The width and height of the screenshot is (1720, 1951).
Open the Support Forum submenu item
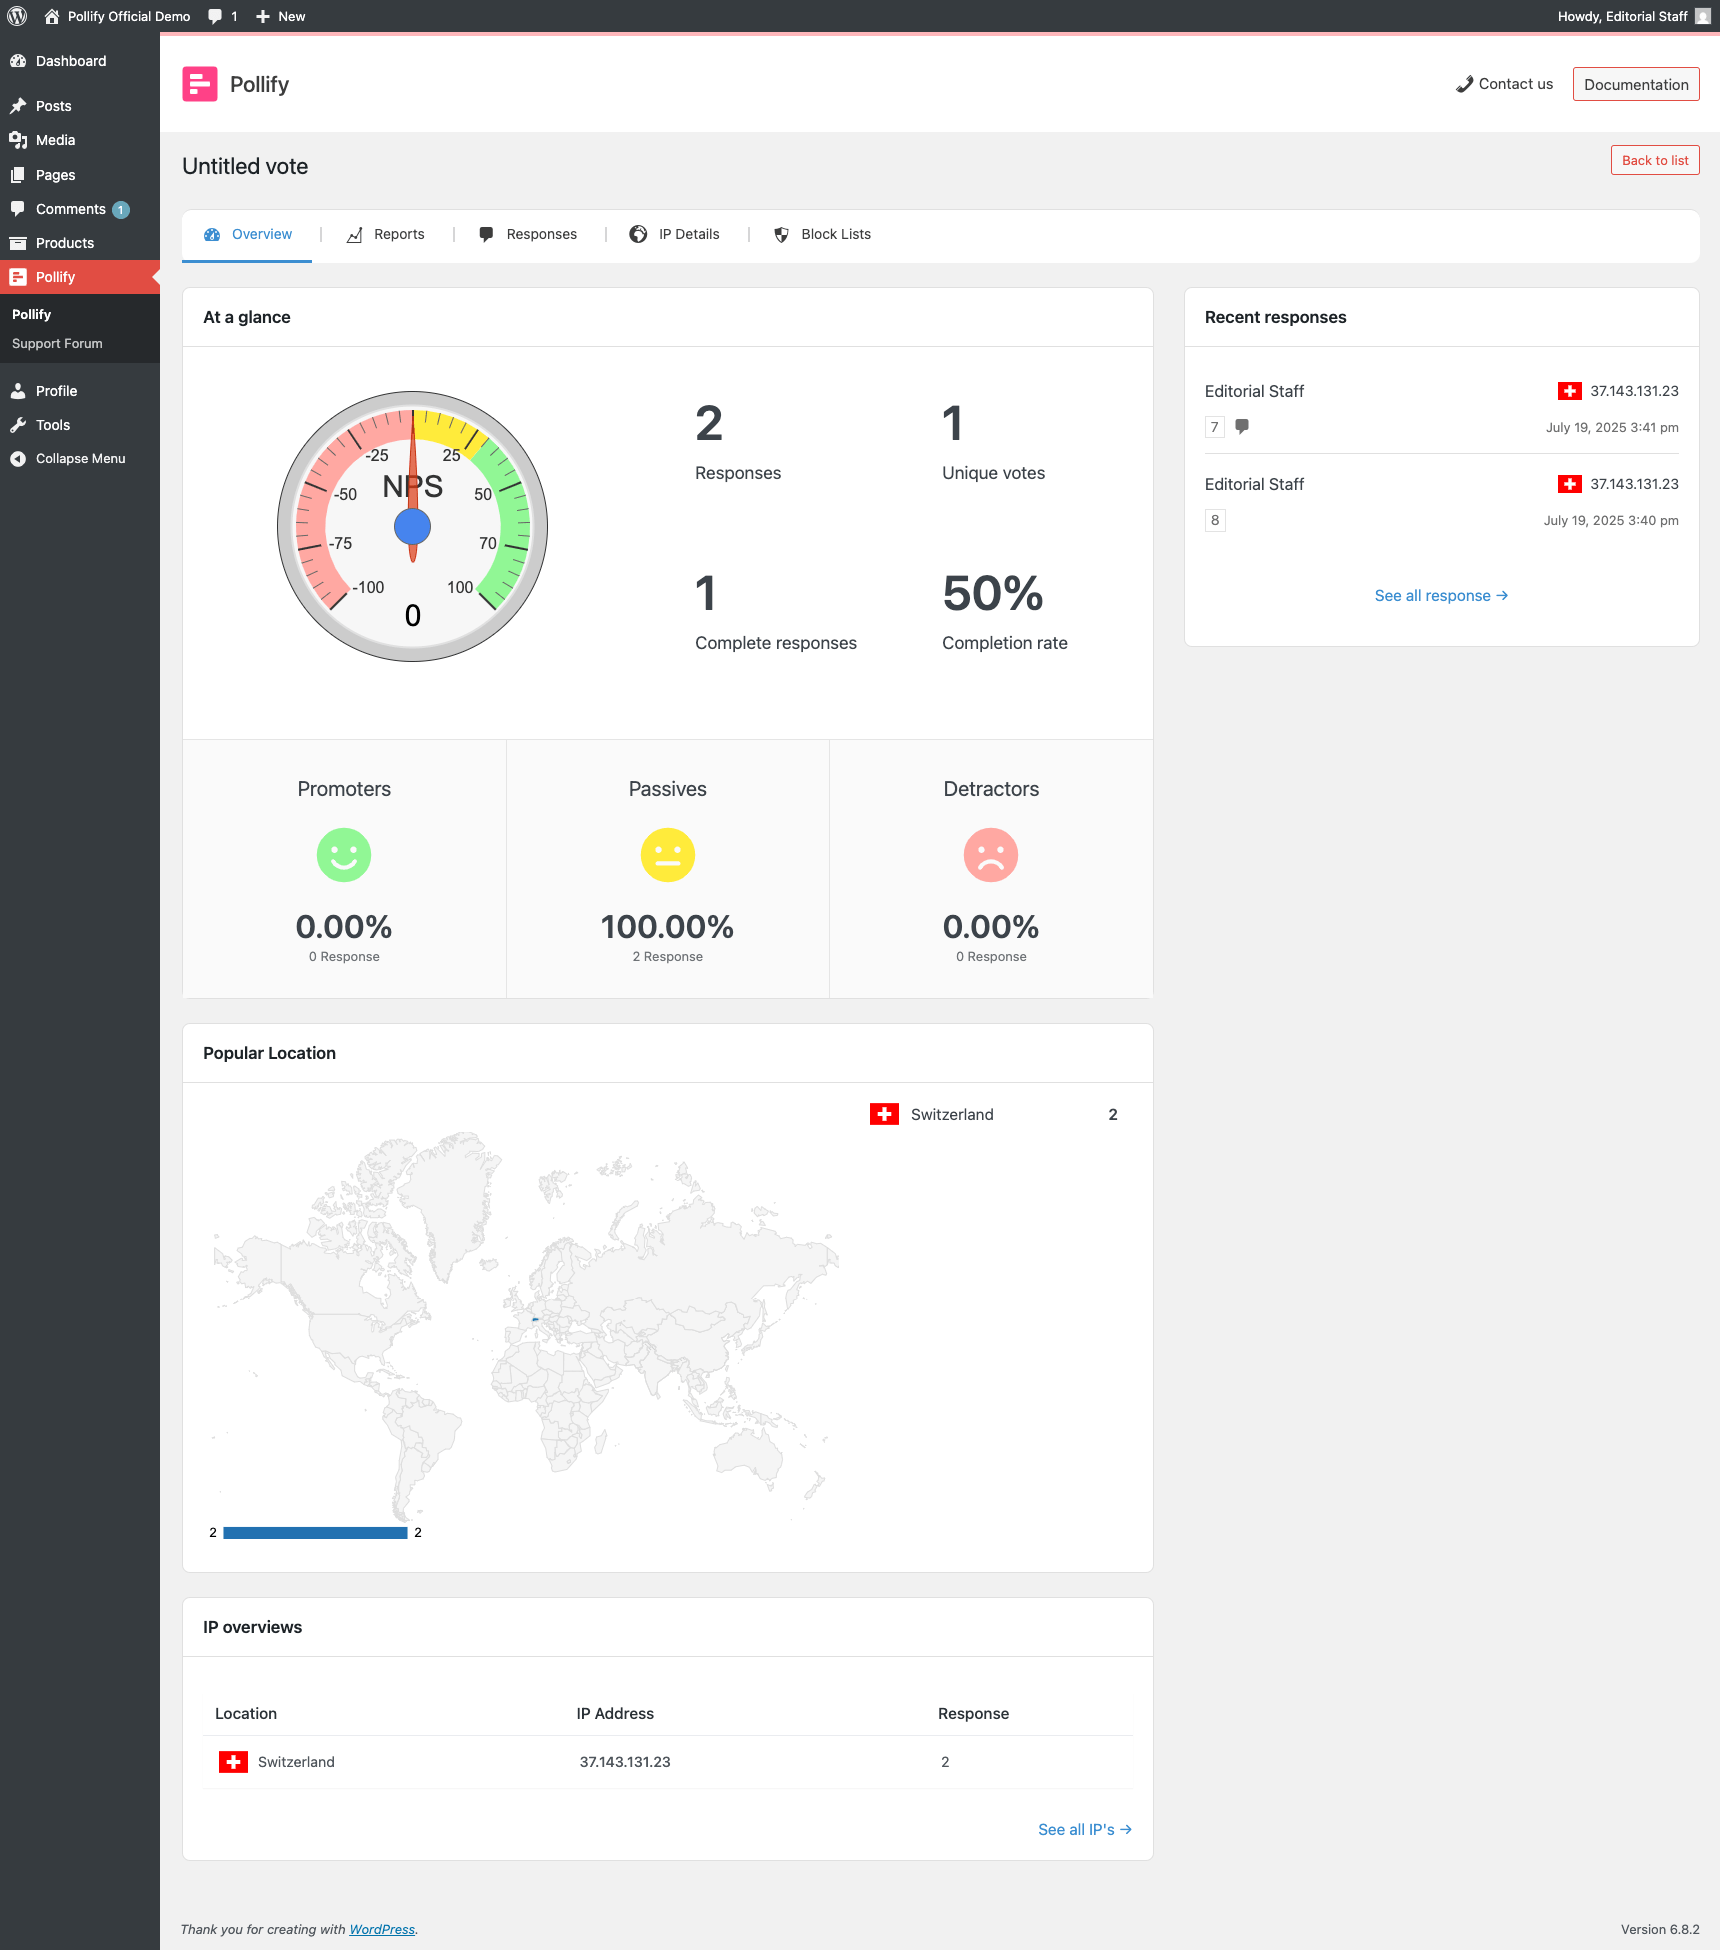[x=57, y=343]
